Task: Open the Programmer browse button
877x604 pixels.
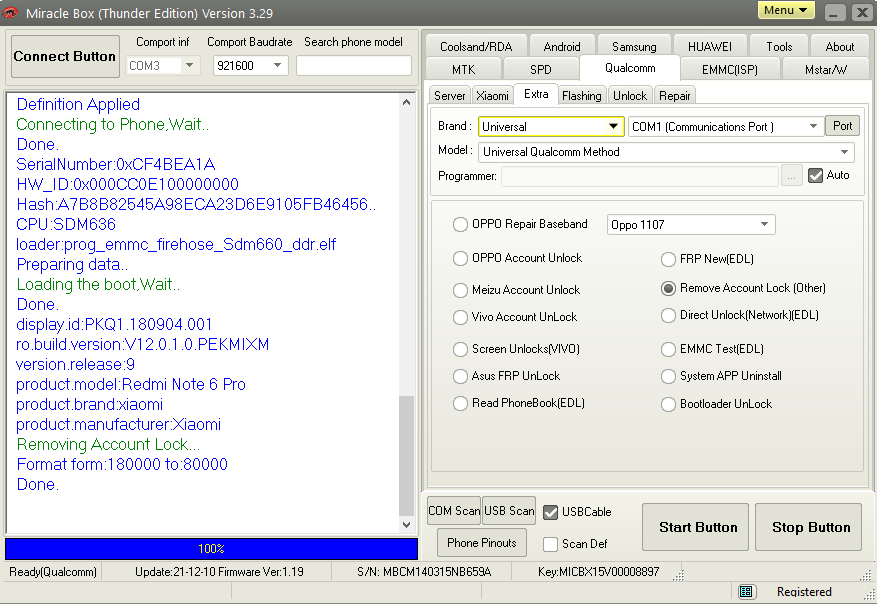Action: [x=791, y=176]
